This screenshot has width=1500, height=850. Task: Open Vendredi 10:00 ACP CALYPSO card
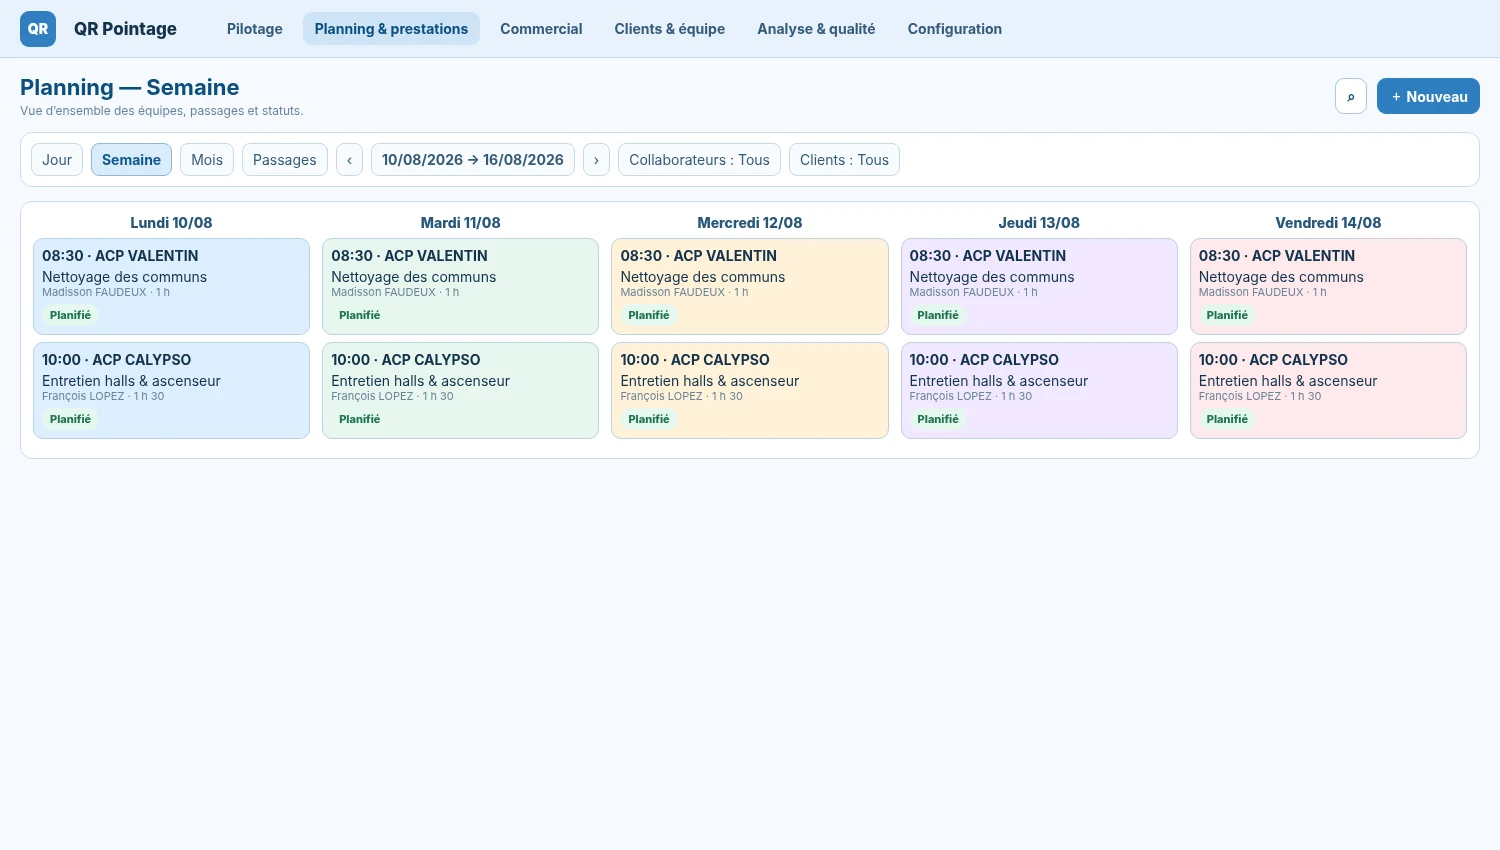coord(1328,390)
